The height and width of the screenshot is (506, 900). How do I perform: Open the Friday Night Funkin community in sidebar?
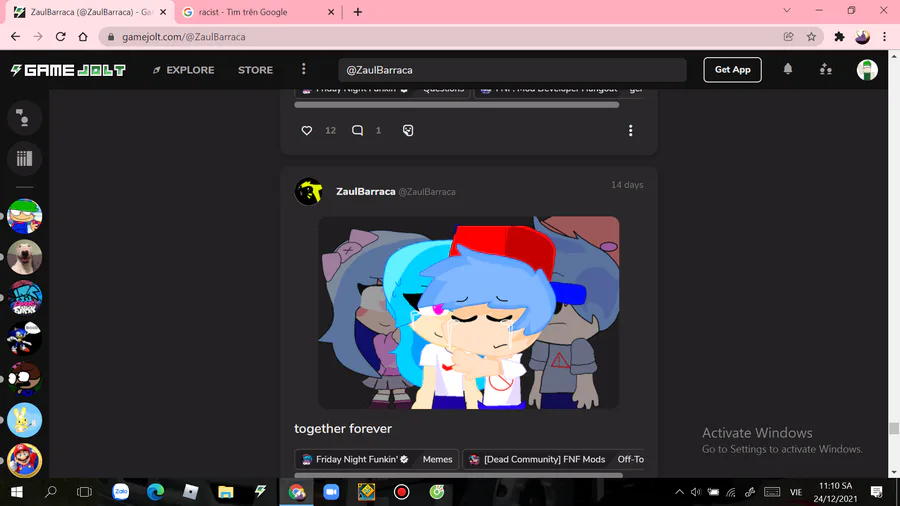pos(24,298)
